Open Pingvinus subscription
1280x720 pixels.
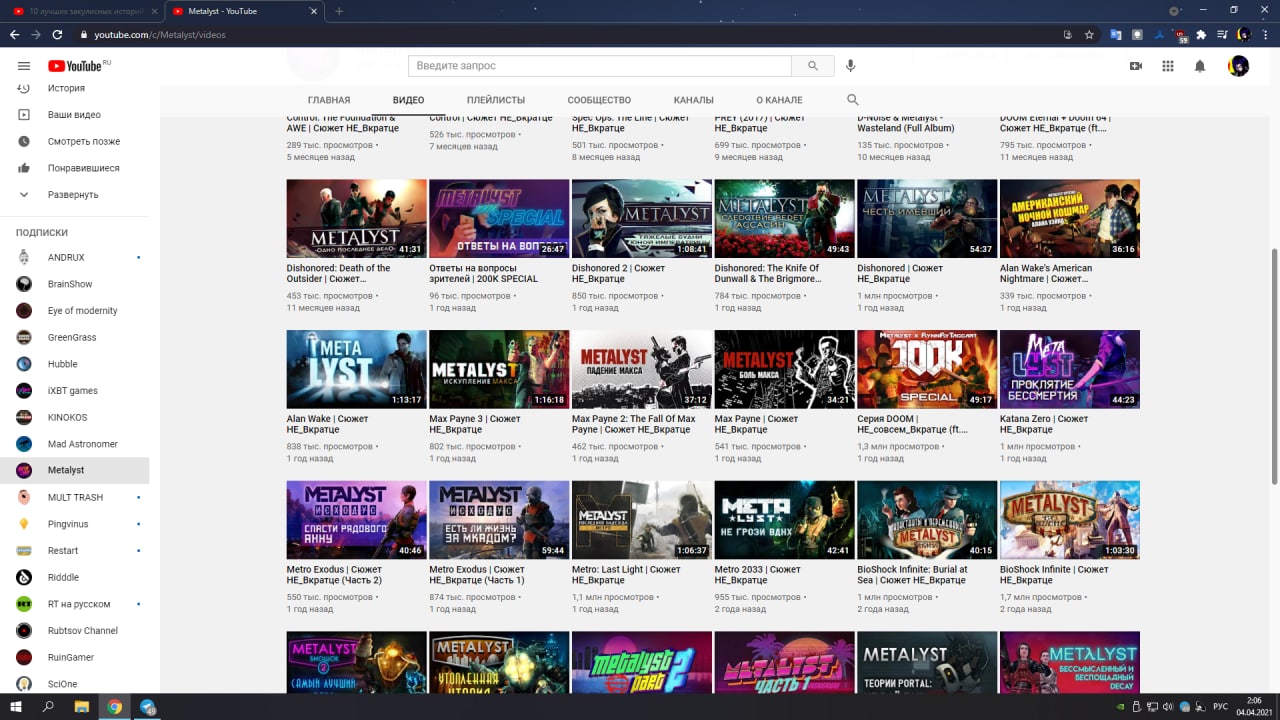click(74, 524)
